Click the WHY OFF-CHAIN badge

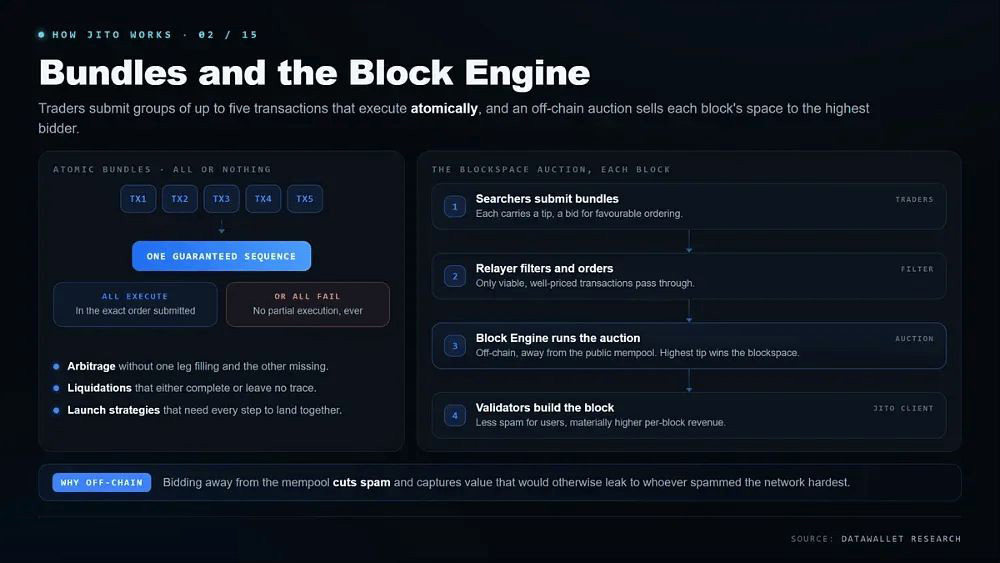pos(101,483)
